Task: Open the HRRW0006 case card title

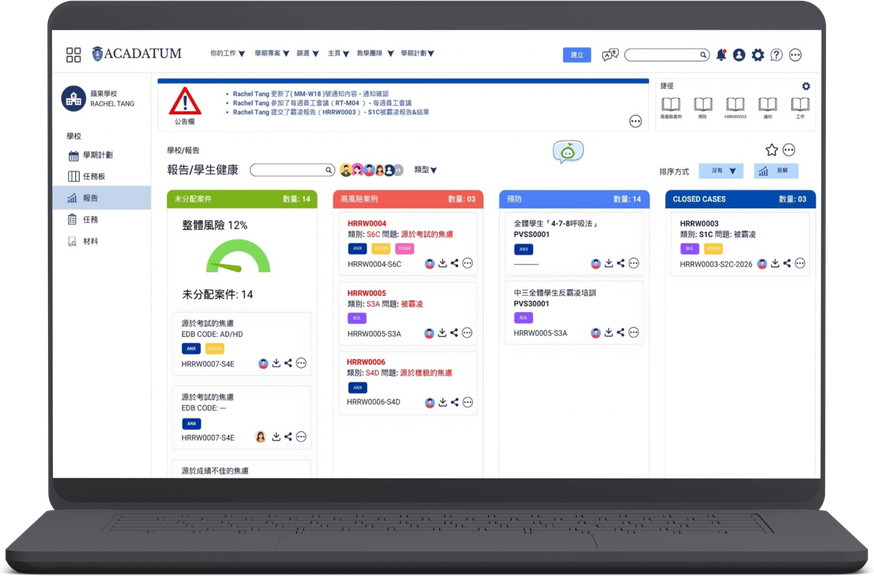Action: pyautogui.click(x=366, y=362)
